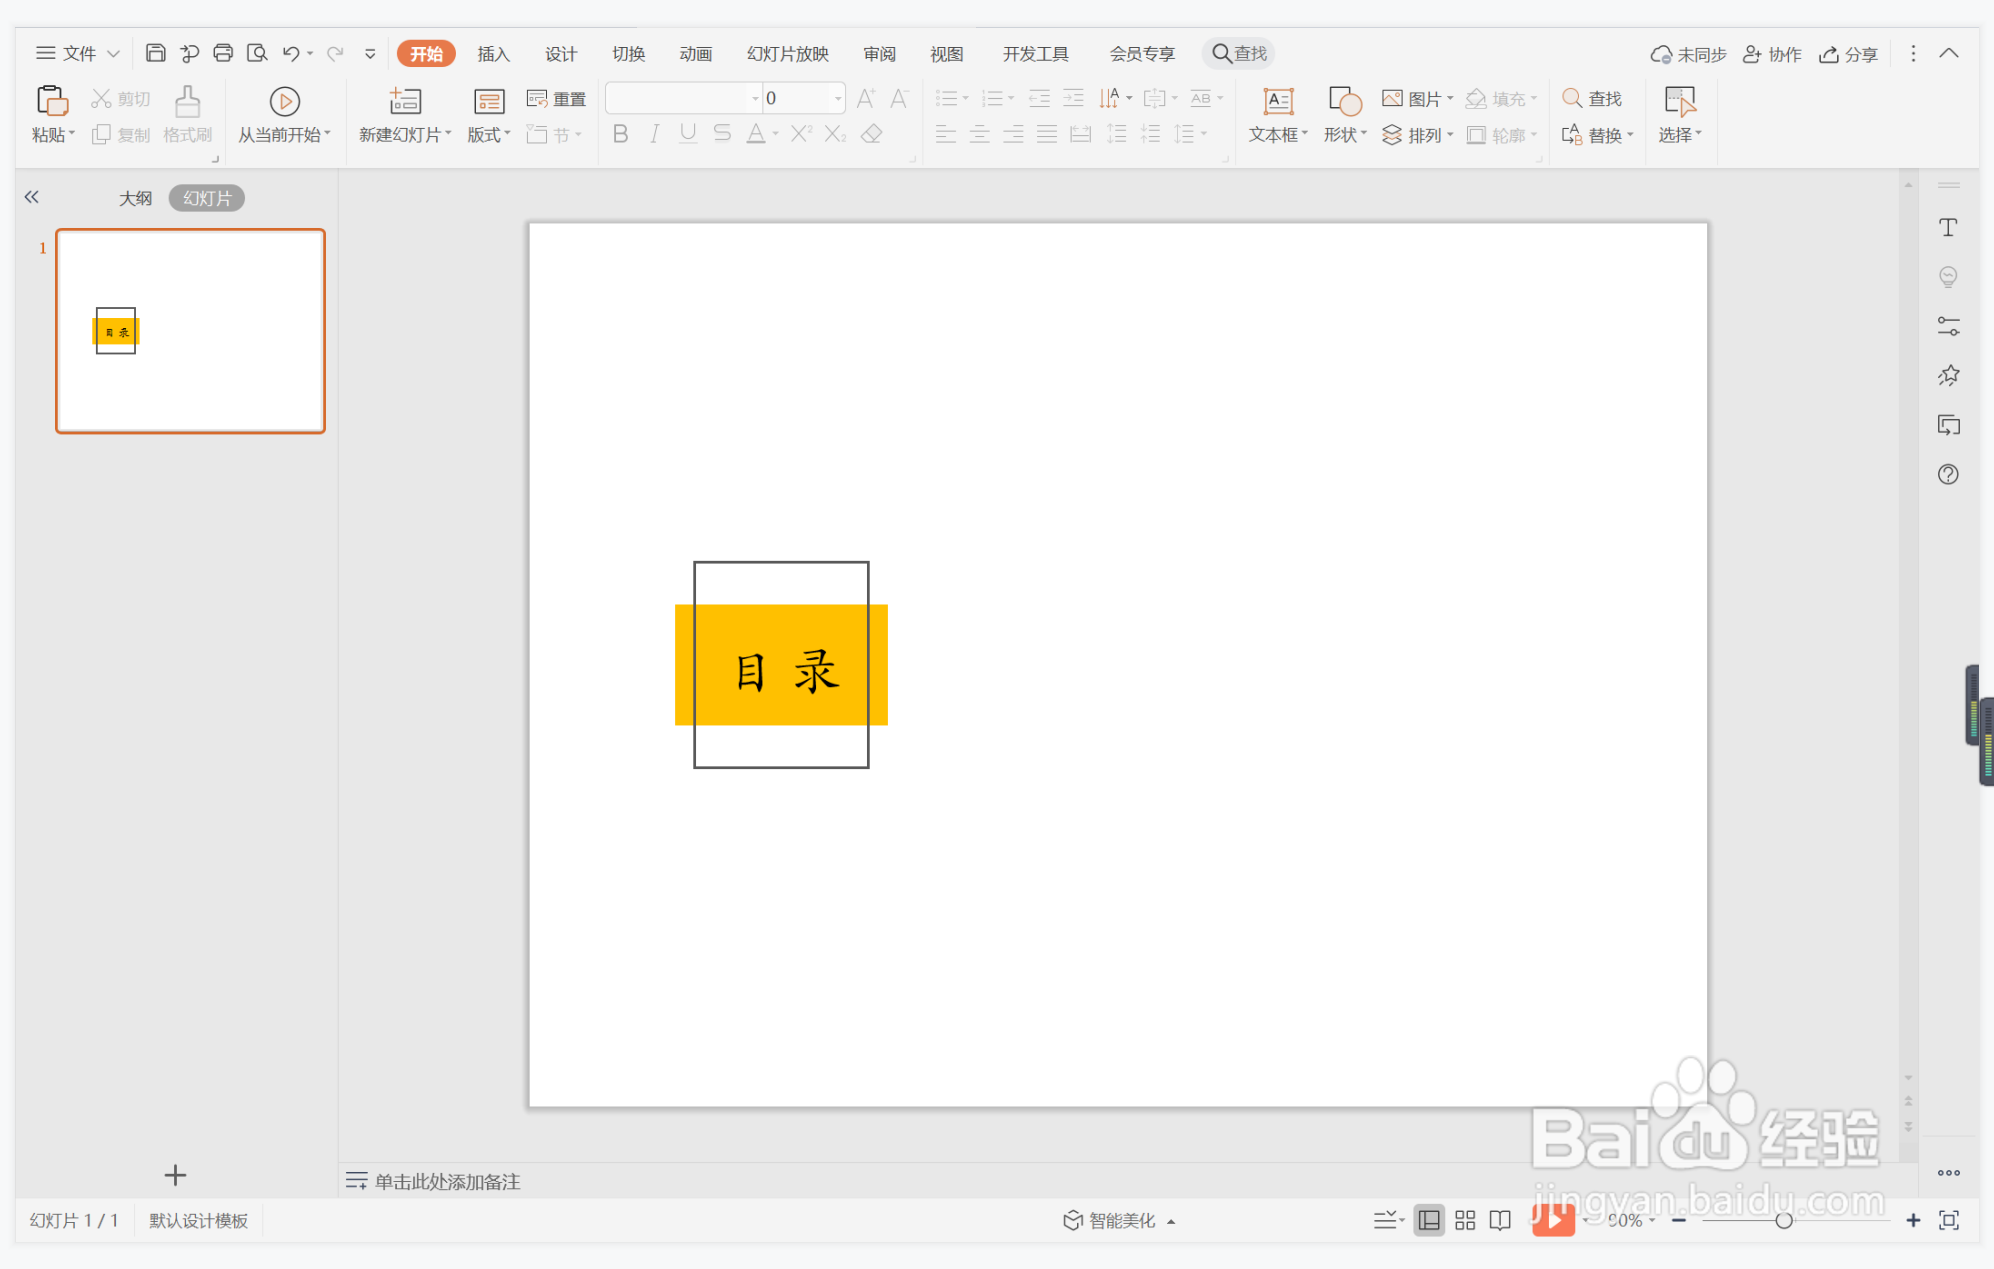Redo the last undone action
Screen dimensions: 1994x1269
[335, 53]
